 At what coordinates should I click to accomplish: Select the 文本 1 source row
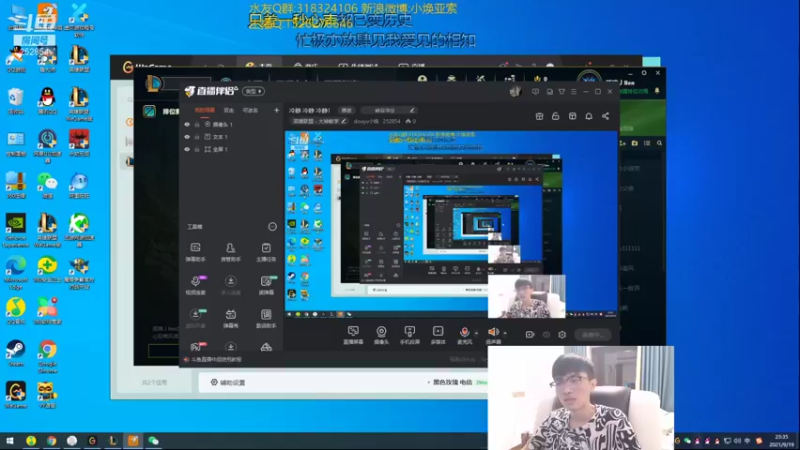point(232,137)
